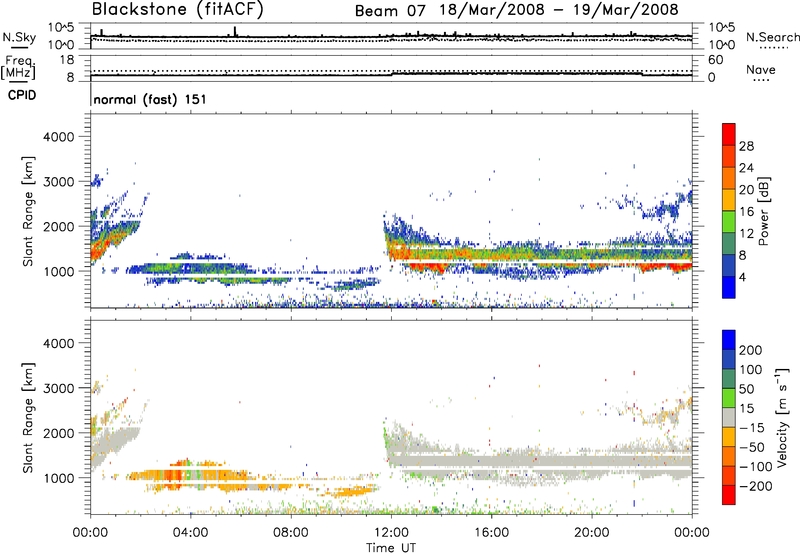The image size is (800, 554).
Task: Click the "18" frequency tick label
Action: pos(67,60)
